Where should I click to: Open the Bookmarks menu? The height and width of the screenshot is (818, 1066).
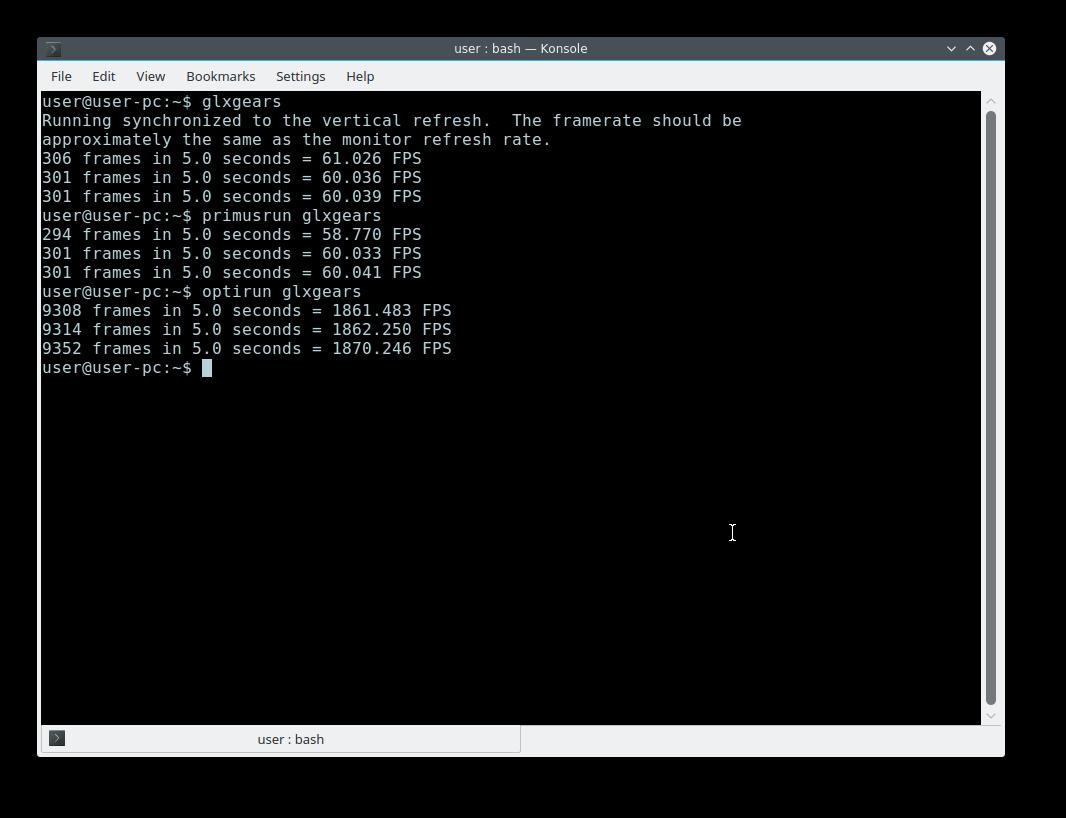(220, 76)
